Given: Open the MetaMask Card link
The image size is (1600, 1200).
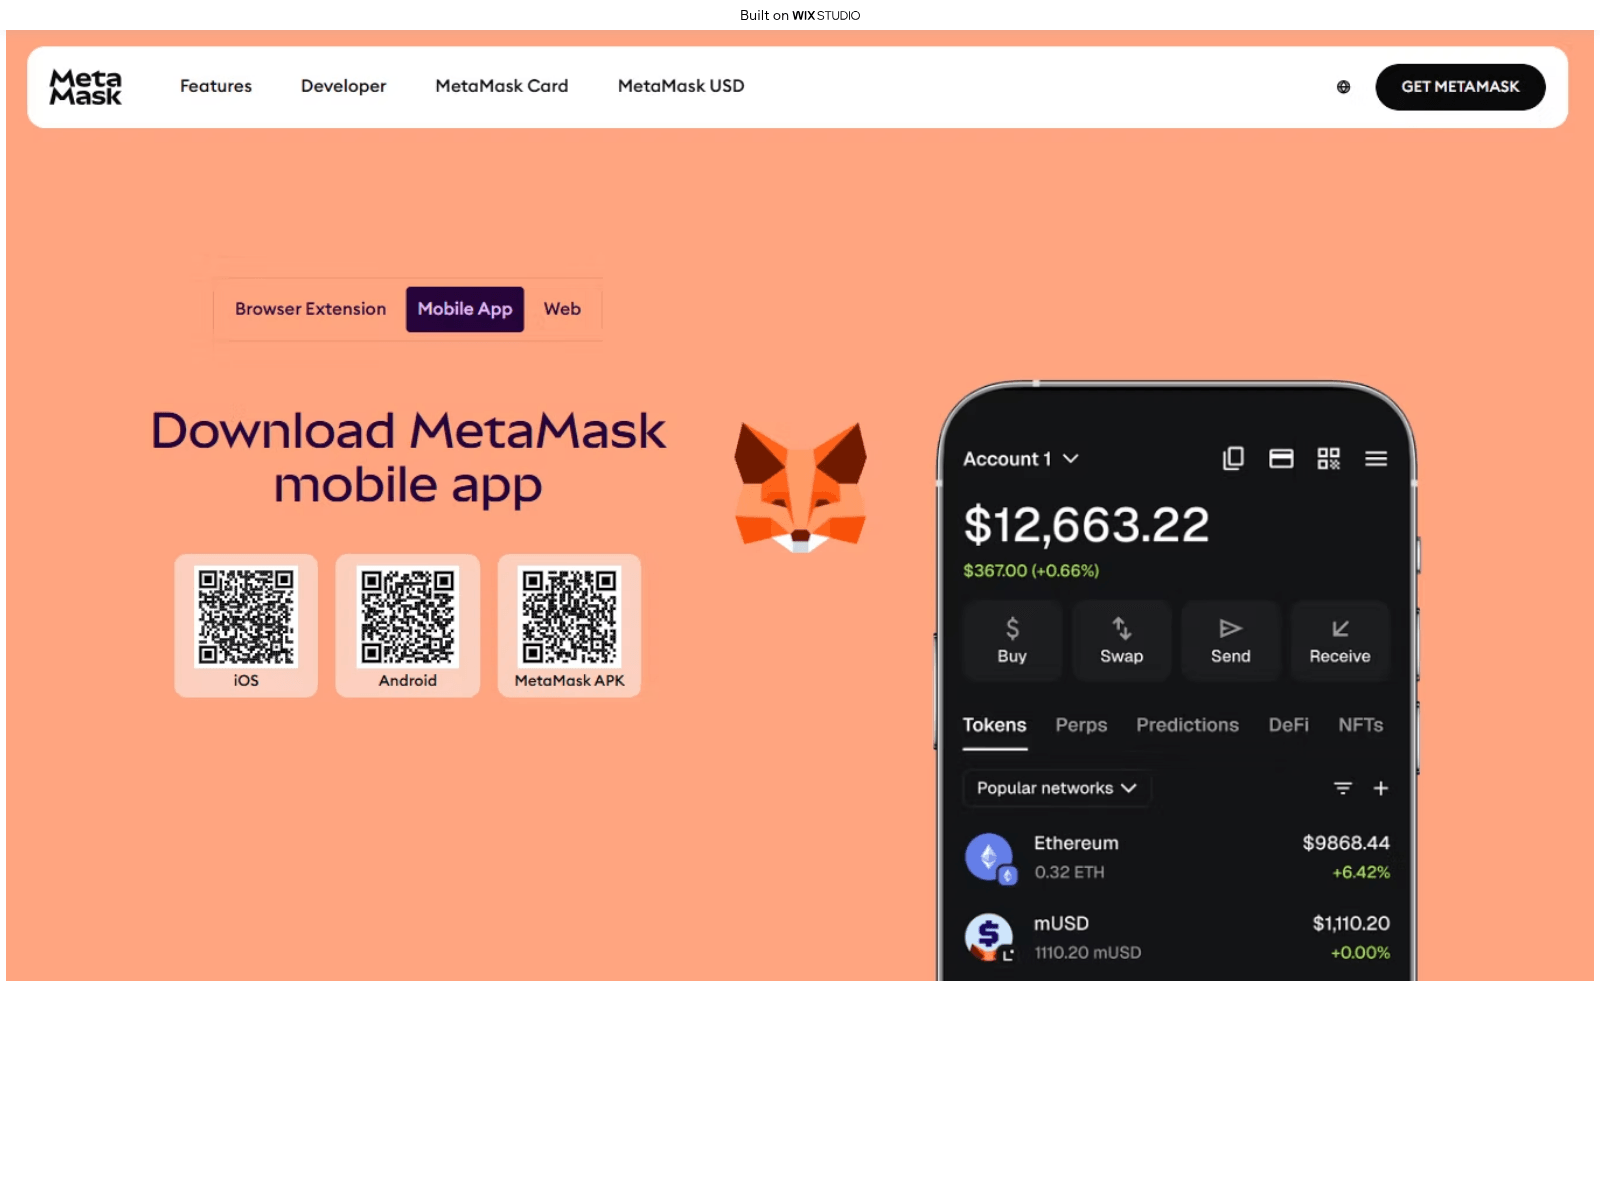Looking at the screenshot, I should click(x=502, y=86).
